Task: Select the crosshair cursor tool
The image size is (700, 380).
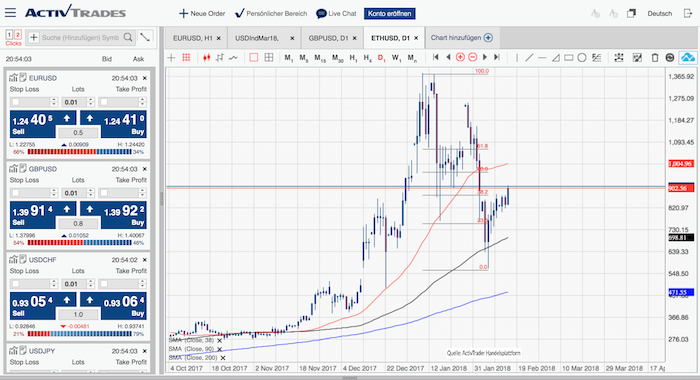Action: [x=171, y=58]
